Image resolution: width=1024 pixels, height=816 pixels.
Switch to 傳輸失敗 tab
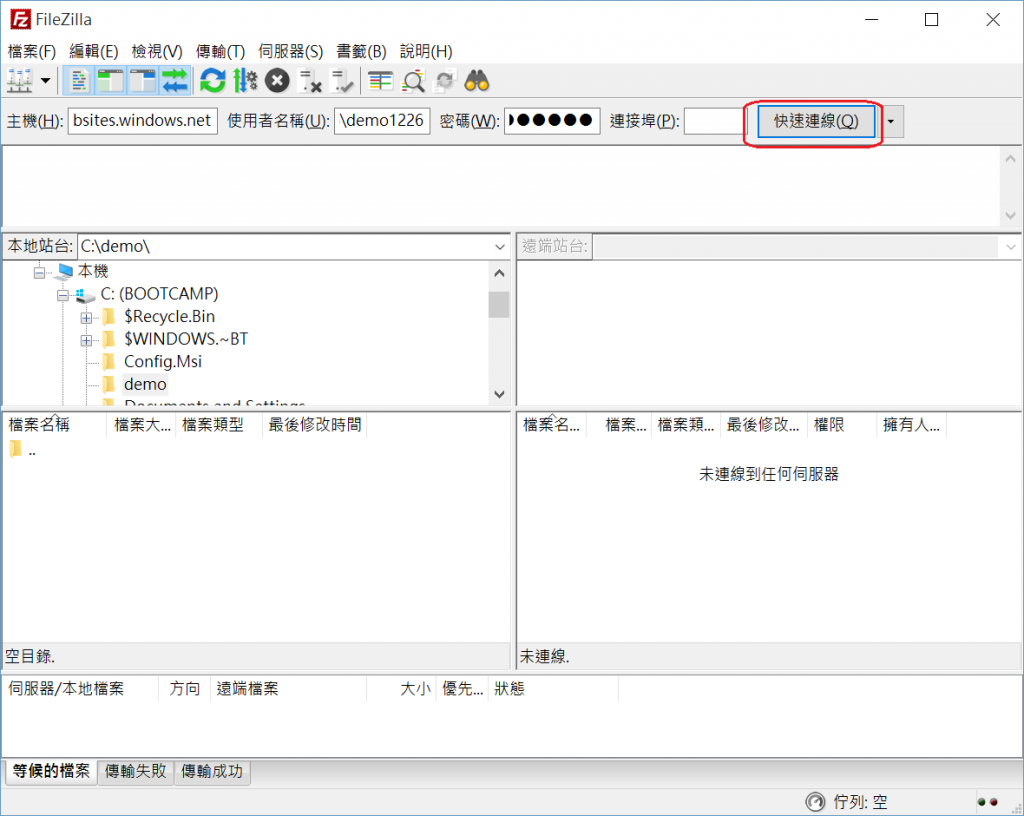(x=136, y=771)
